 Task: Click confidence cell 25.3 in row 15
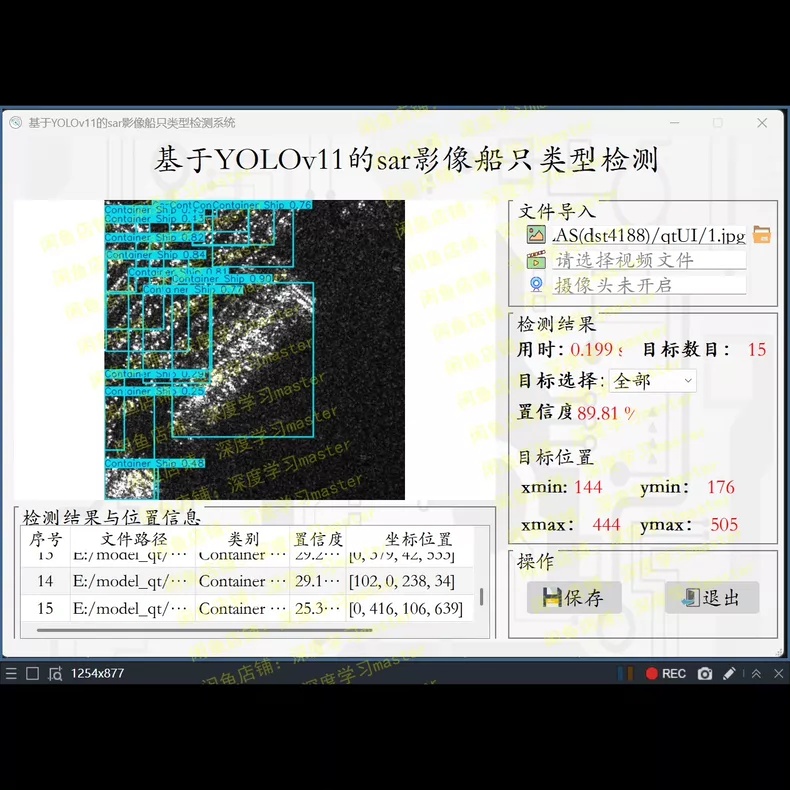point(318,608)
